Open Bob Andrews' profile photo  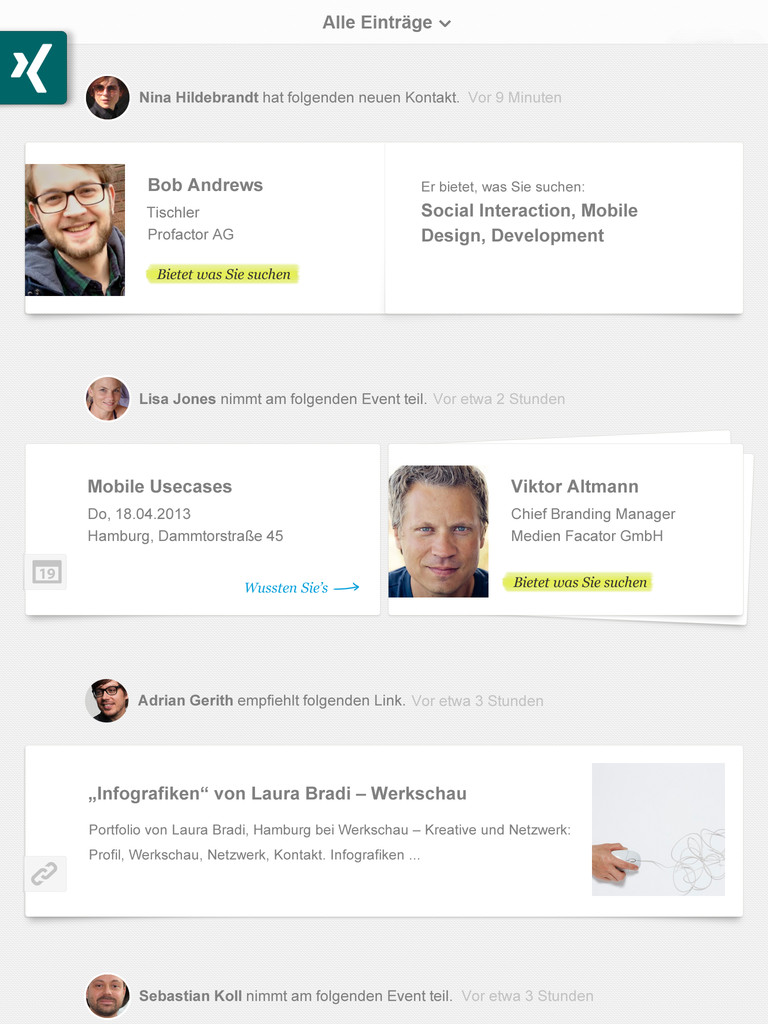(75, 230)
